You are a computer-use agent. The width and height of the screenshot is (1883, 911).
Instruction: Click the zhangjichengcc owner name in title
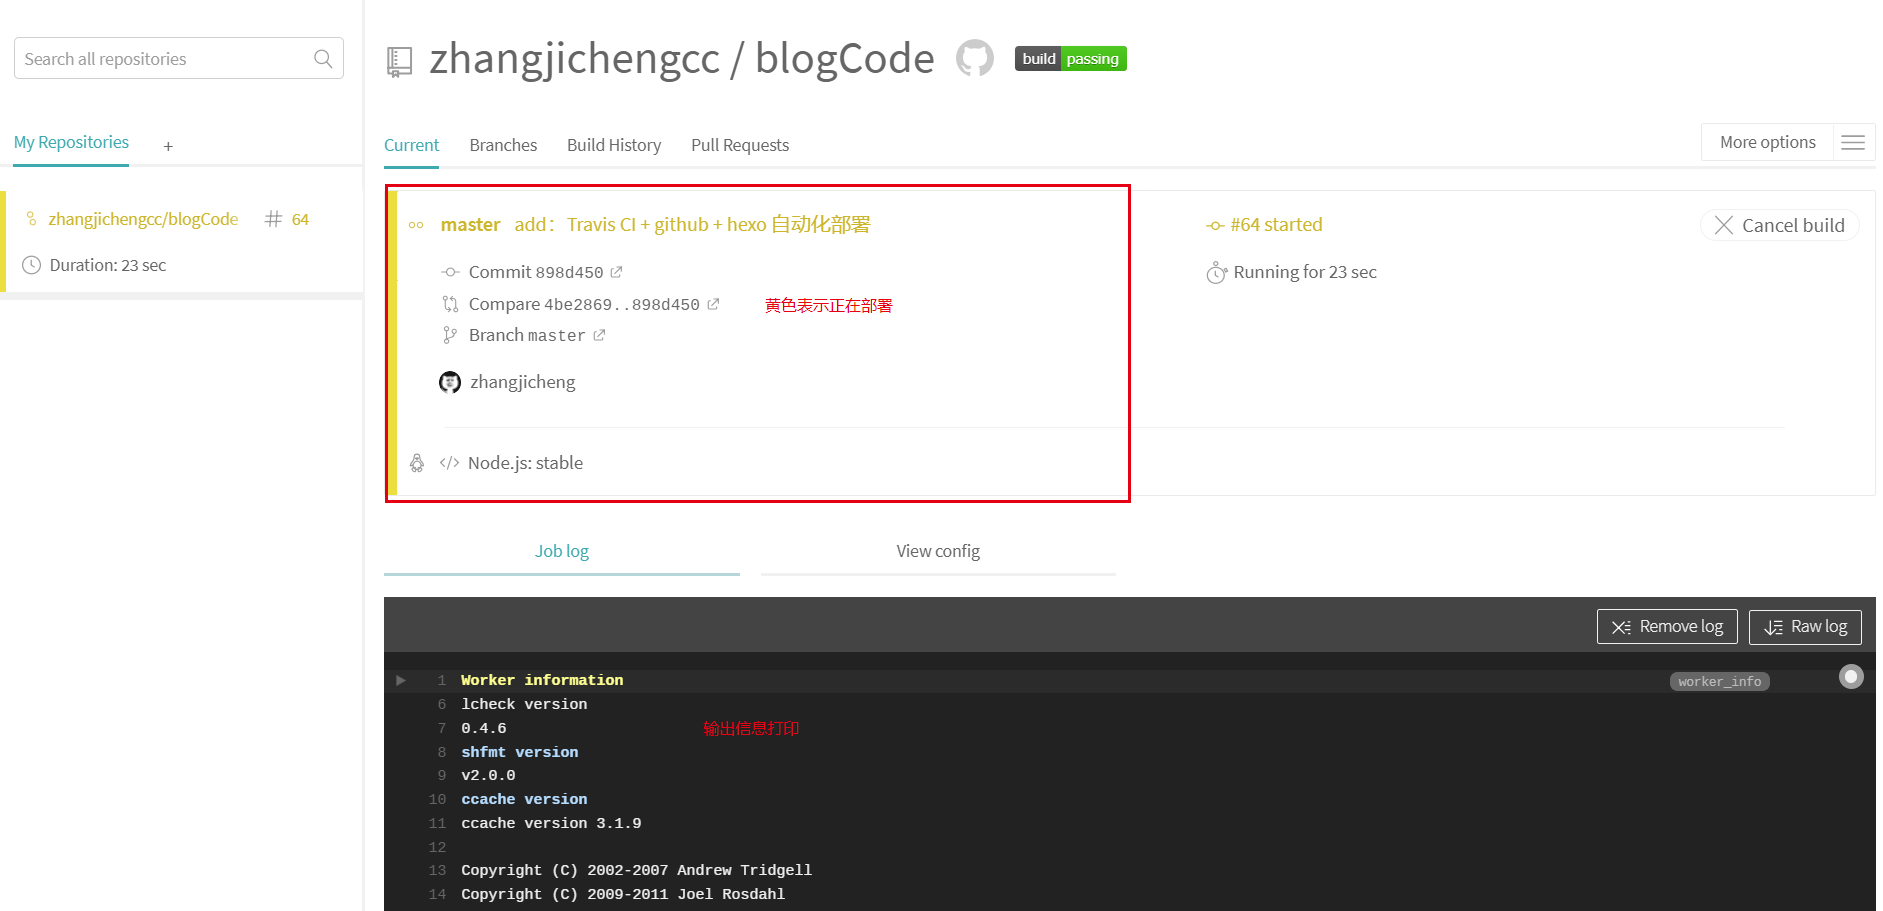pyautogui.click(x=575, y=59)
